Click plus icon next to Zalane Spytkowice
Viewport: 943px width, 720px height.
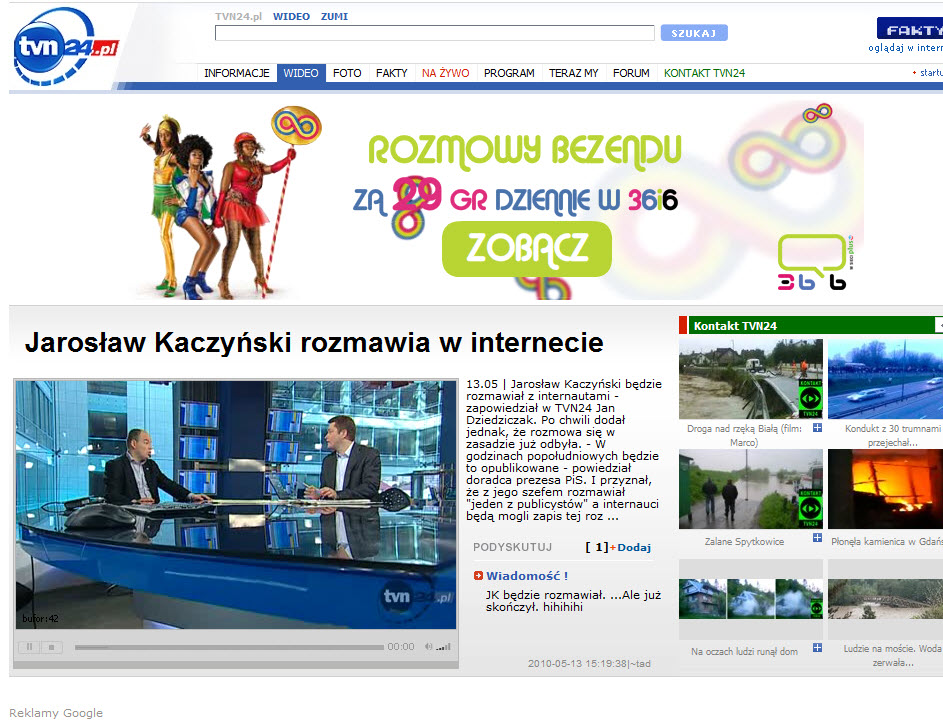817,538
